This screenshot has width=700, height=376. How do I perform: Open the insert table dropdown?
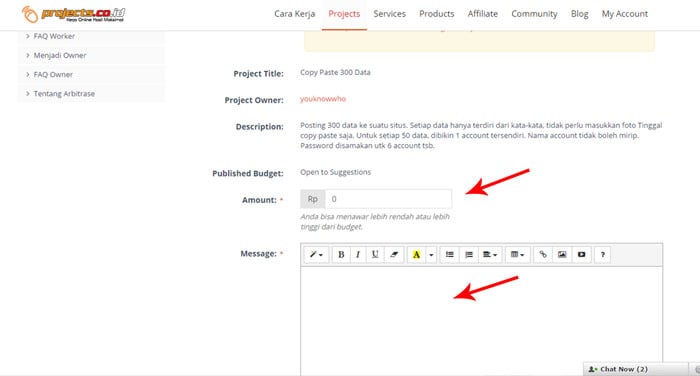517,255
